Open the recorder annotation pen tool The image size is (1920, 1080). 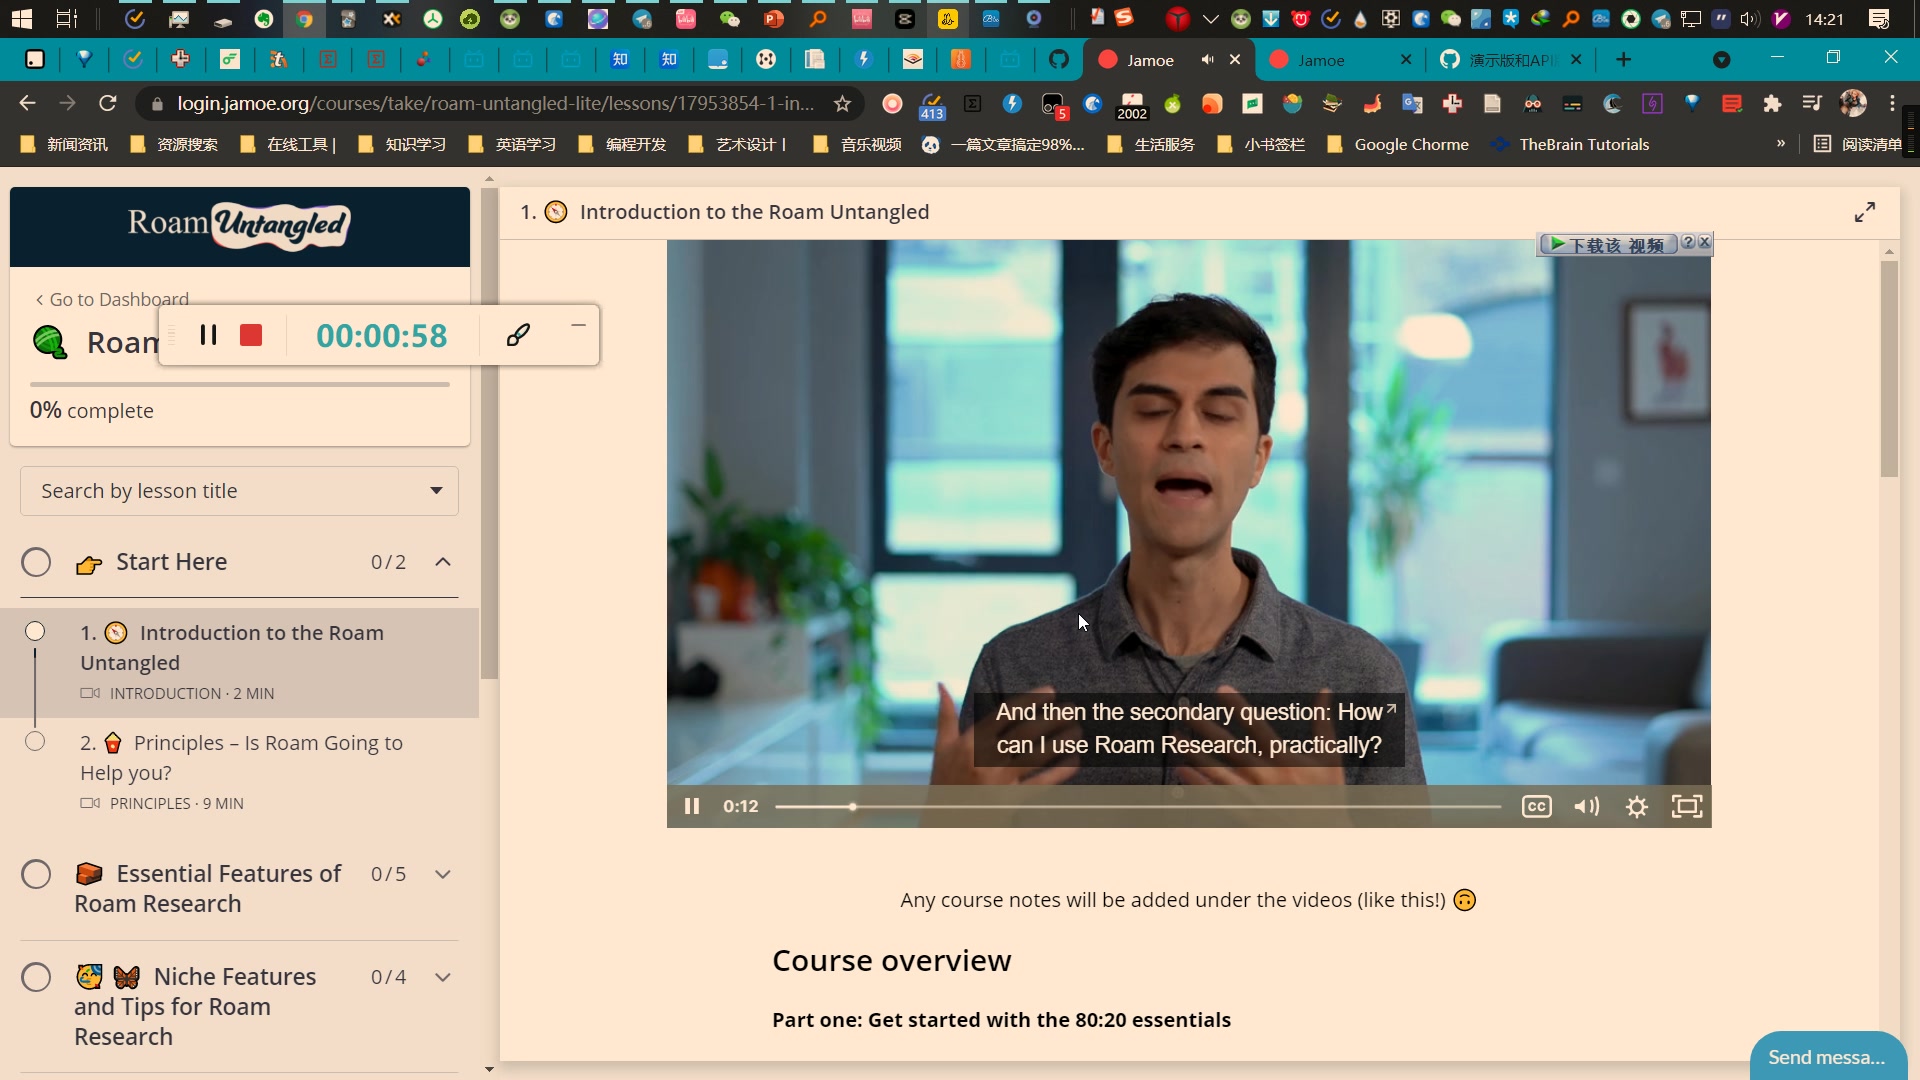(x=518, y=335)
